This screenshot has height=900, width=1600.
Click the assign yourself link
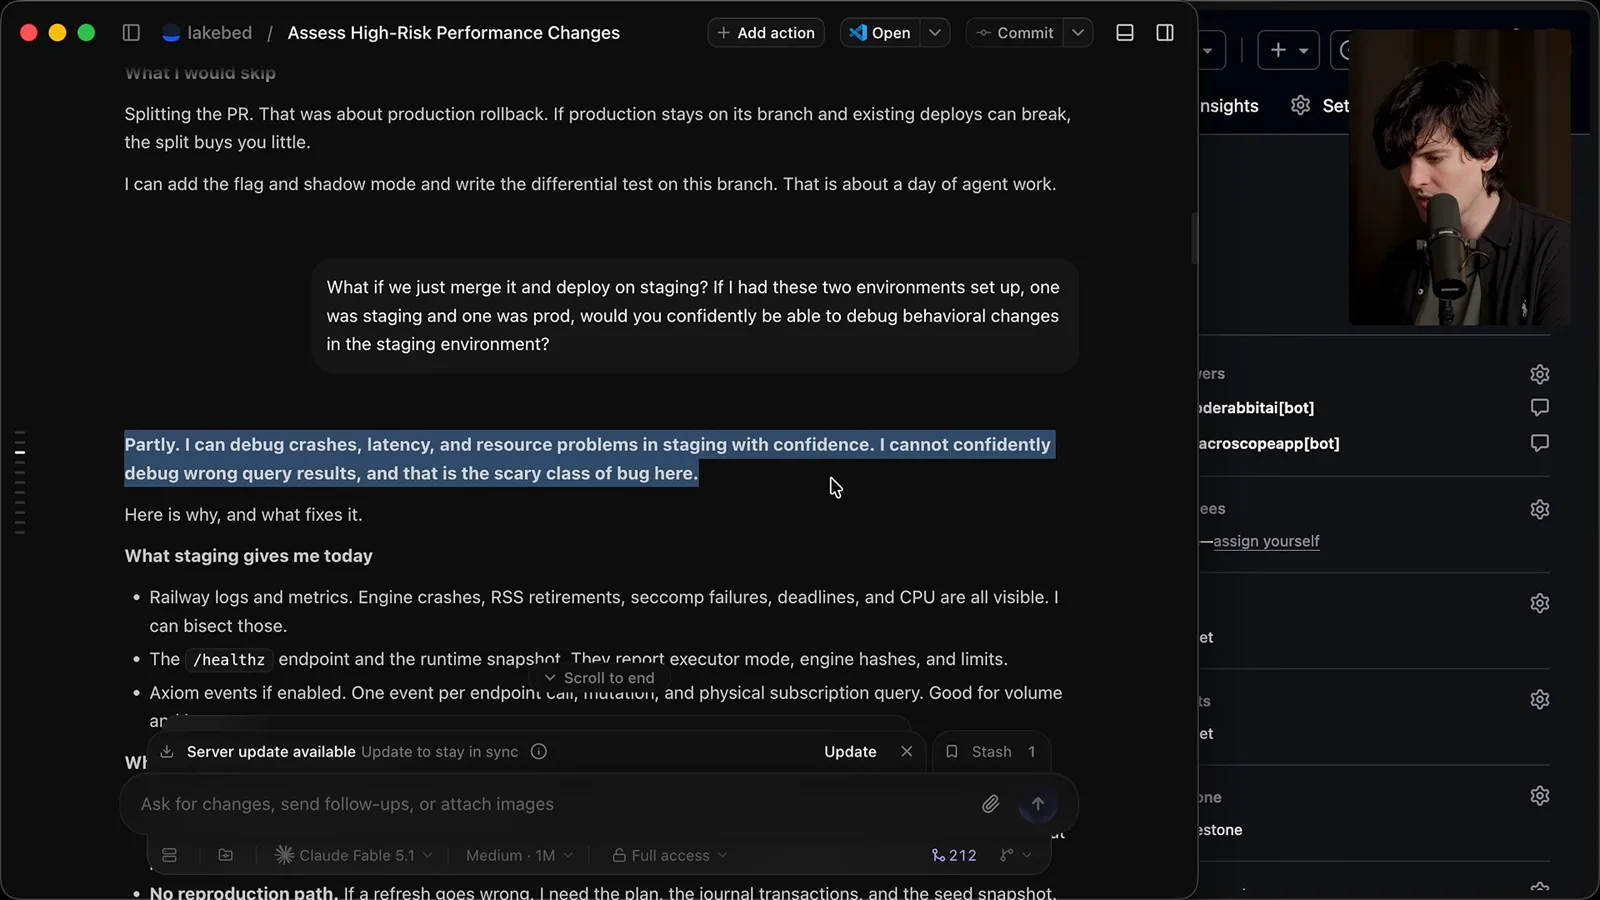coord(1266,541)
